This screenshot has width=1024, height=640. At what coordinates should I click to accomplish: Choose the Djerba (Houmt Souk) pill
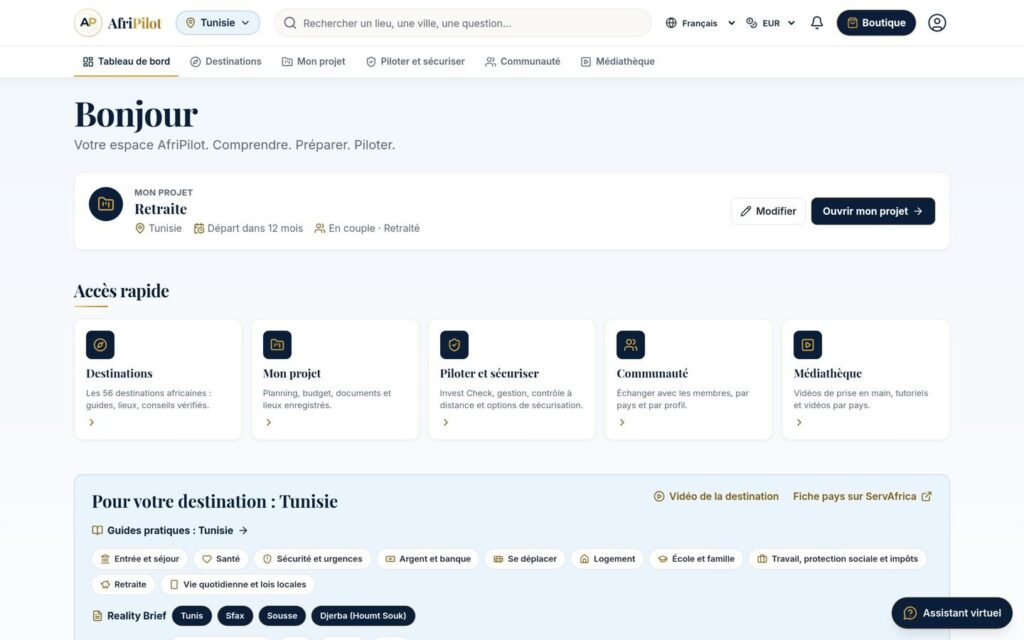pos(363,616)
